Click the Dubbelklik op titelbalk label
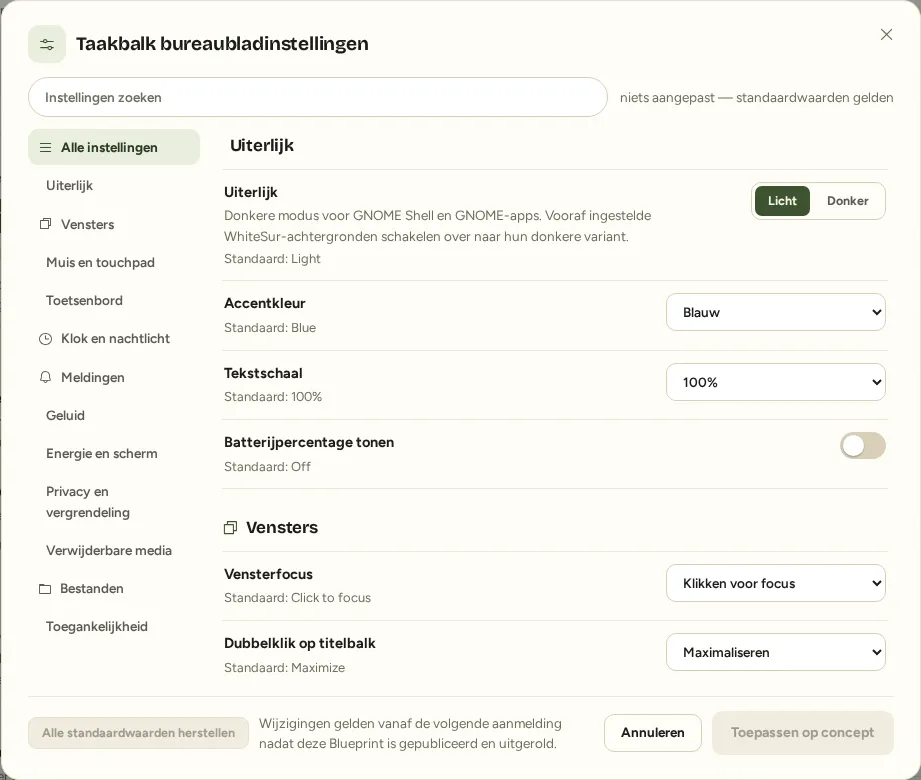This screenshot has width=921, height=780. pyautogui.click(x=300, y=643)
